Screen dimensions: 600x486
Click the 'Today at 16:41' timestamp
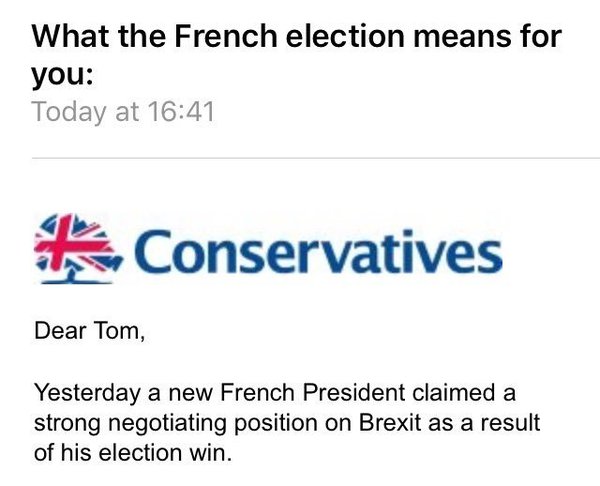(x=123, y=110)
